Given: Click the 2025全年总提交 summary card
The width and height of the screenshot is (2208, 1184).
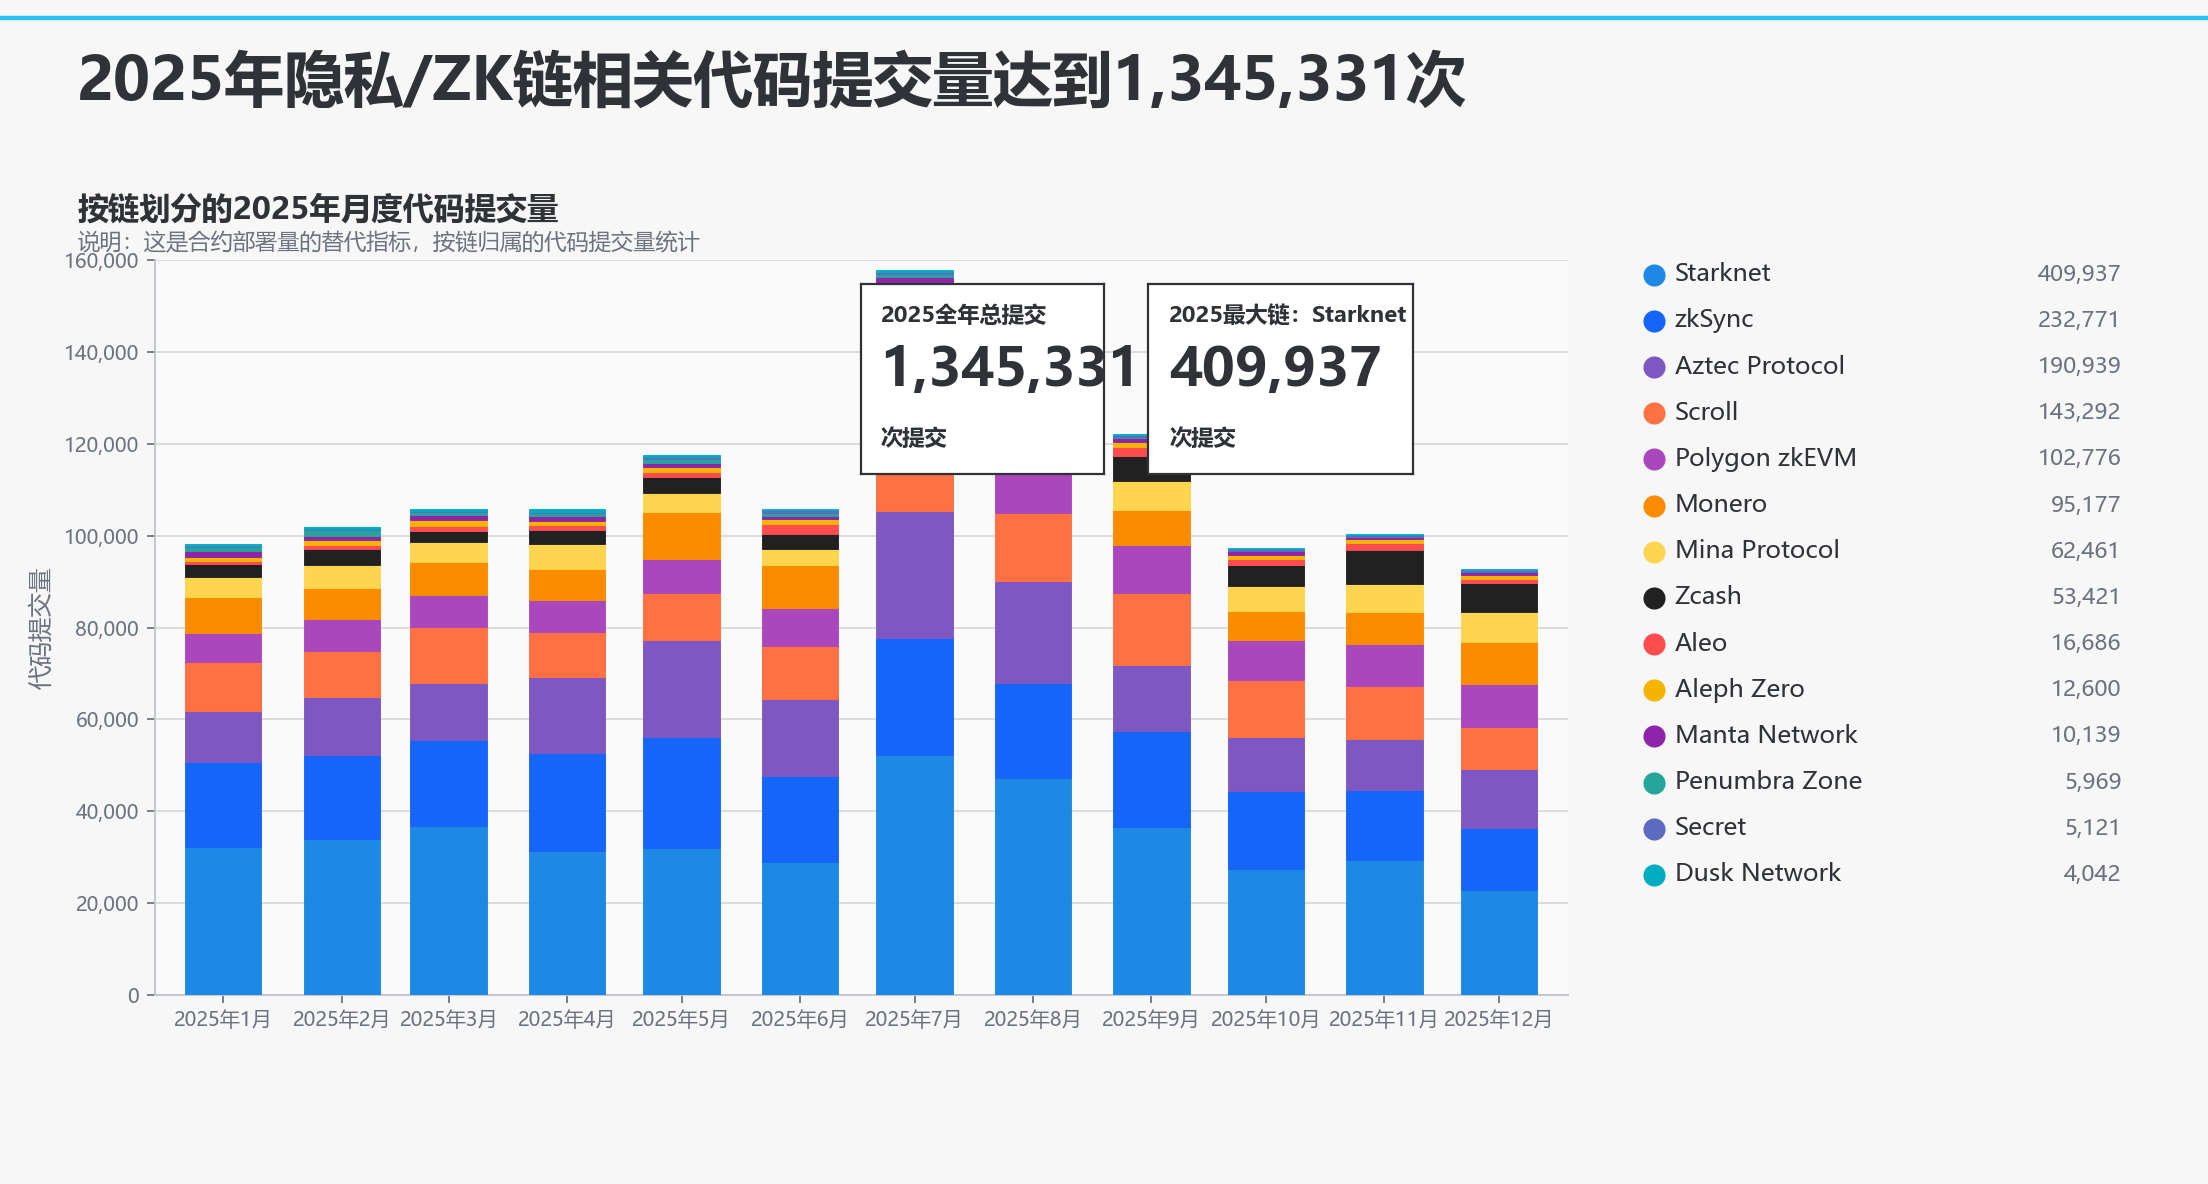Looking at the screenshot, I should 982,378.
